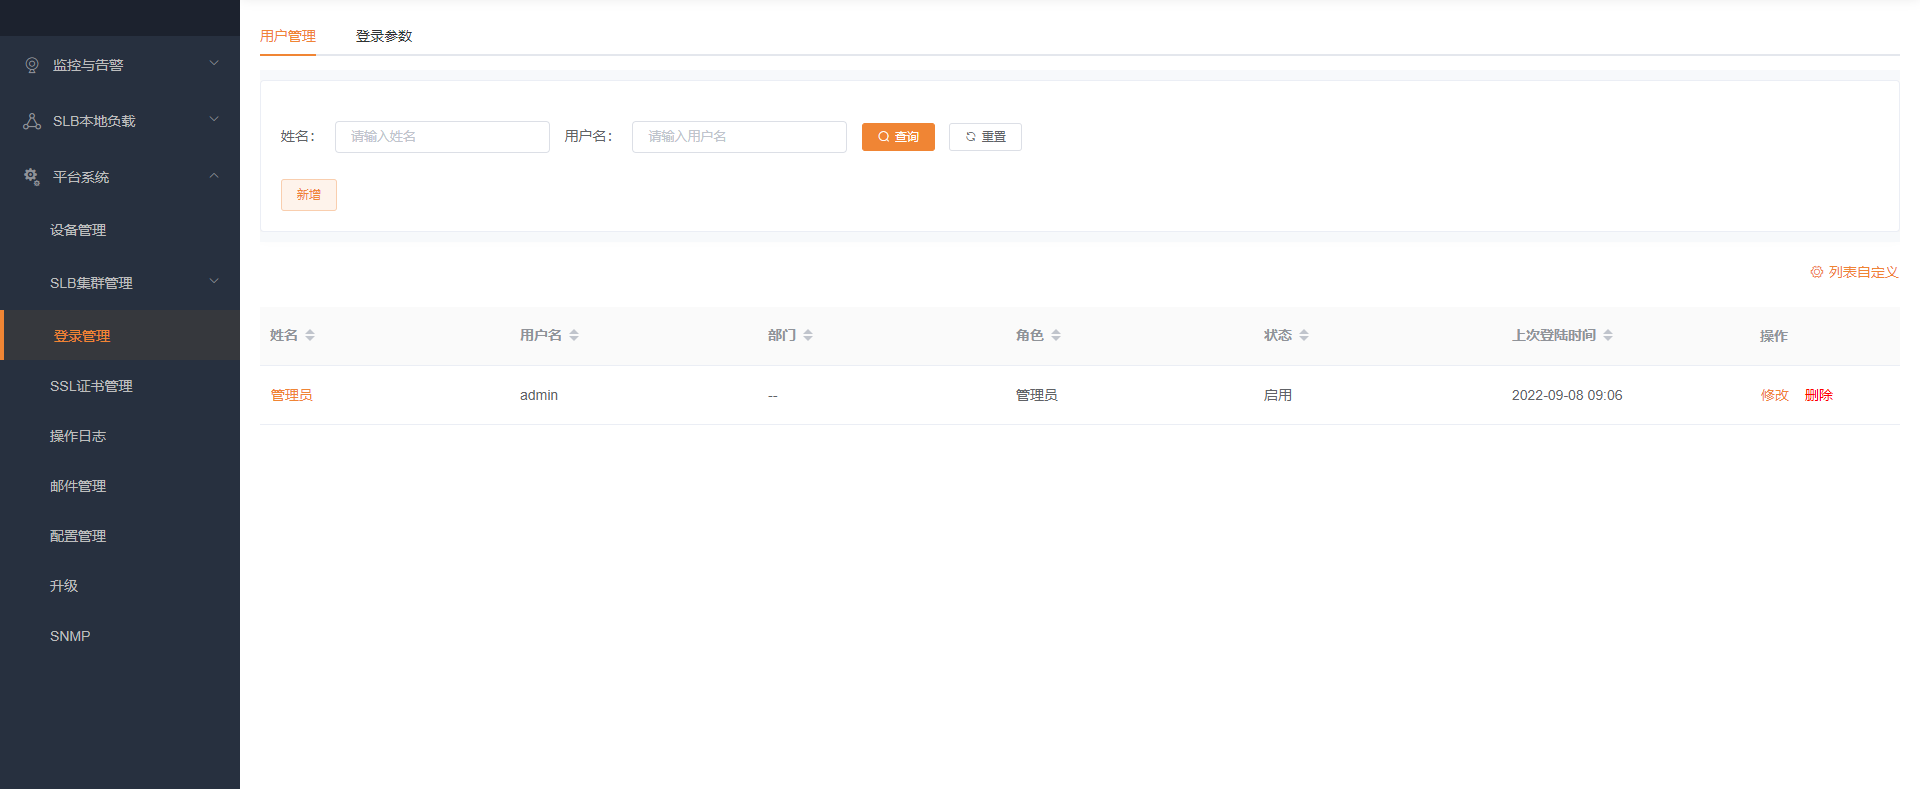
Task: Sort table by 状态 column arrows
Action: pyautogui.click(x=1304, y=335)
